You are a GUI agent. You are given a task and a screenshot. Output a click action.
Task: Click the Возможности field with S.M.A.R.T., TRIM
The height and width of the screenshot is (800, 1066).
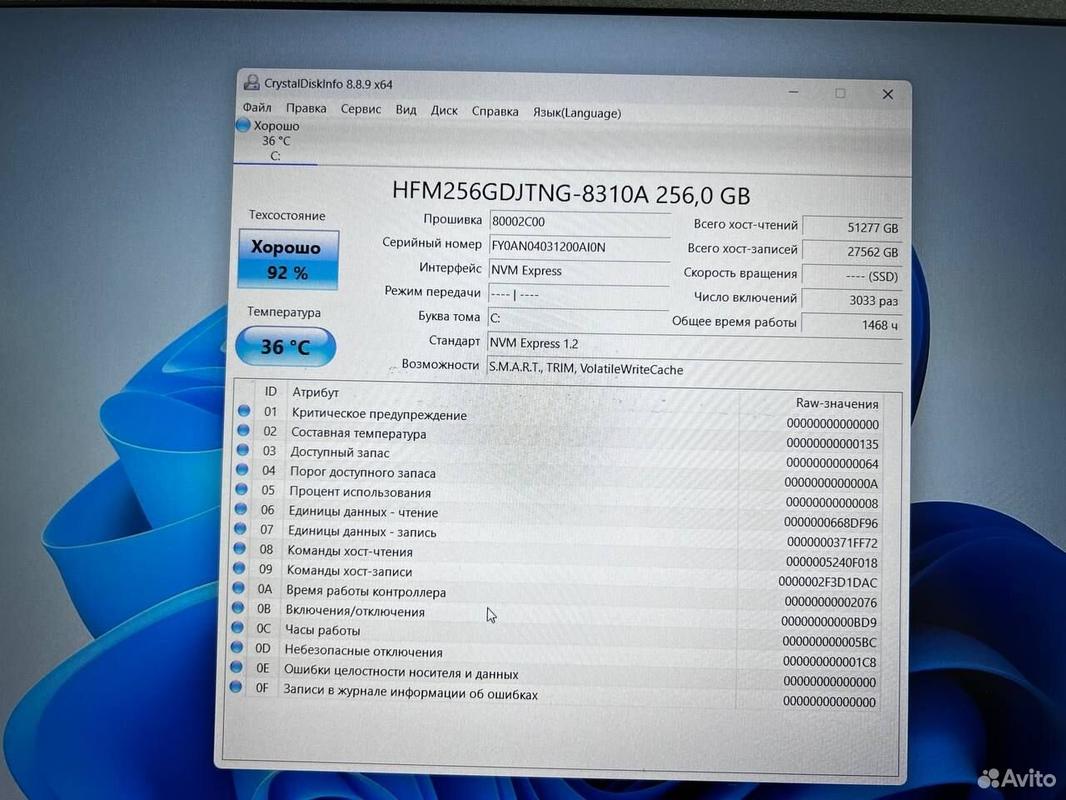click(x=694, y=369)
